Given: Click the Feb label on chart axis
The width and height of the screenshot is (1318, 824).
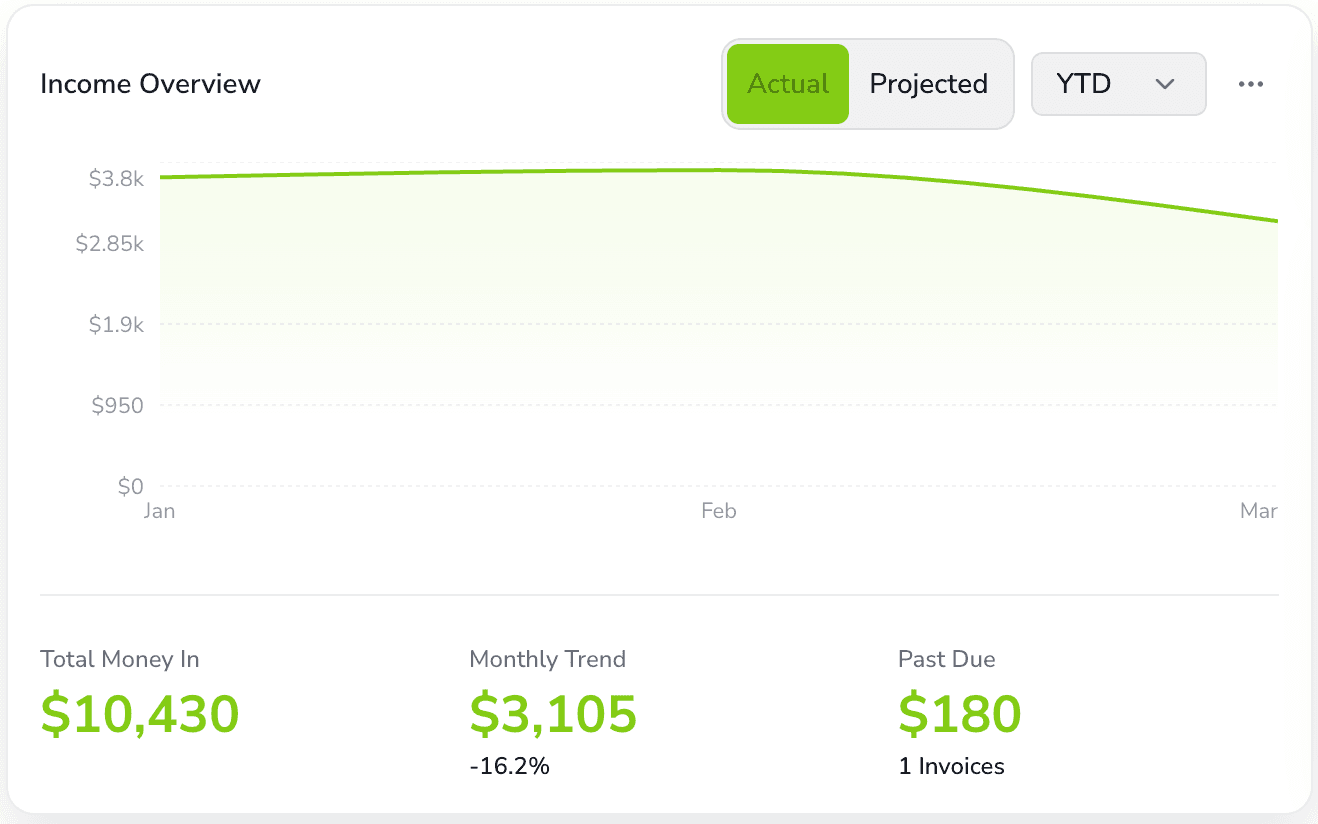Looking at the screenshot, I should click(x=718, y=511).
